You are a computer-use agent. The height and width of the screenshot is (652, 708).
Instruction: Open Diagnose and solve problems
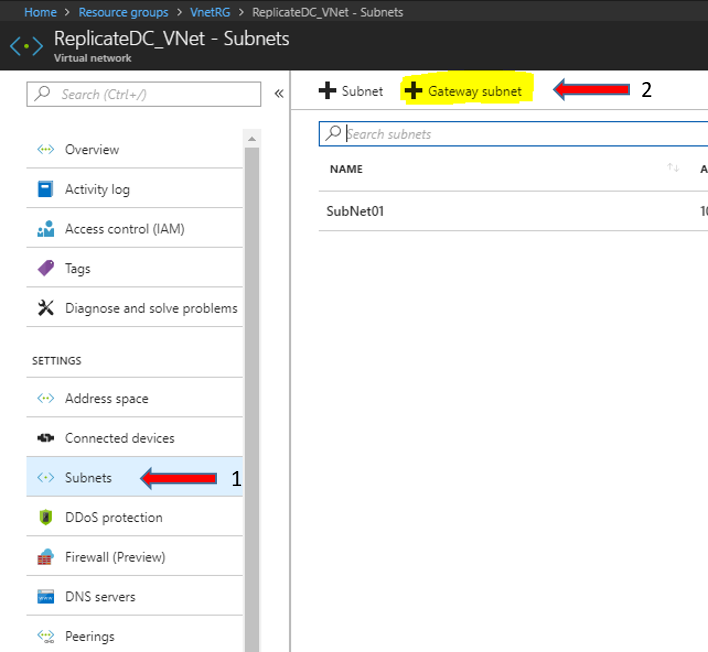(x=135, y=308)
